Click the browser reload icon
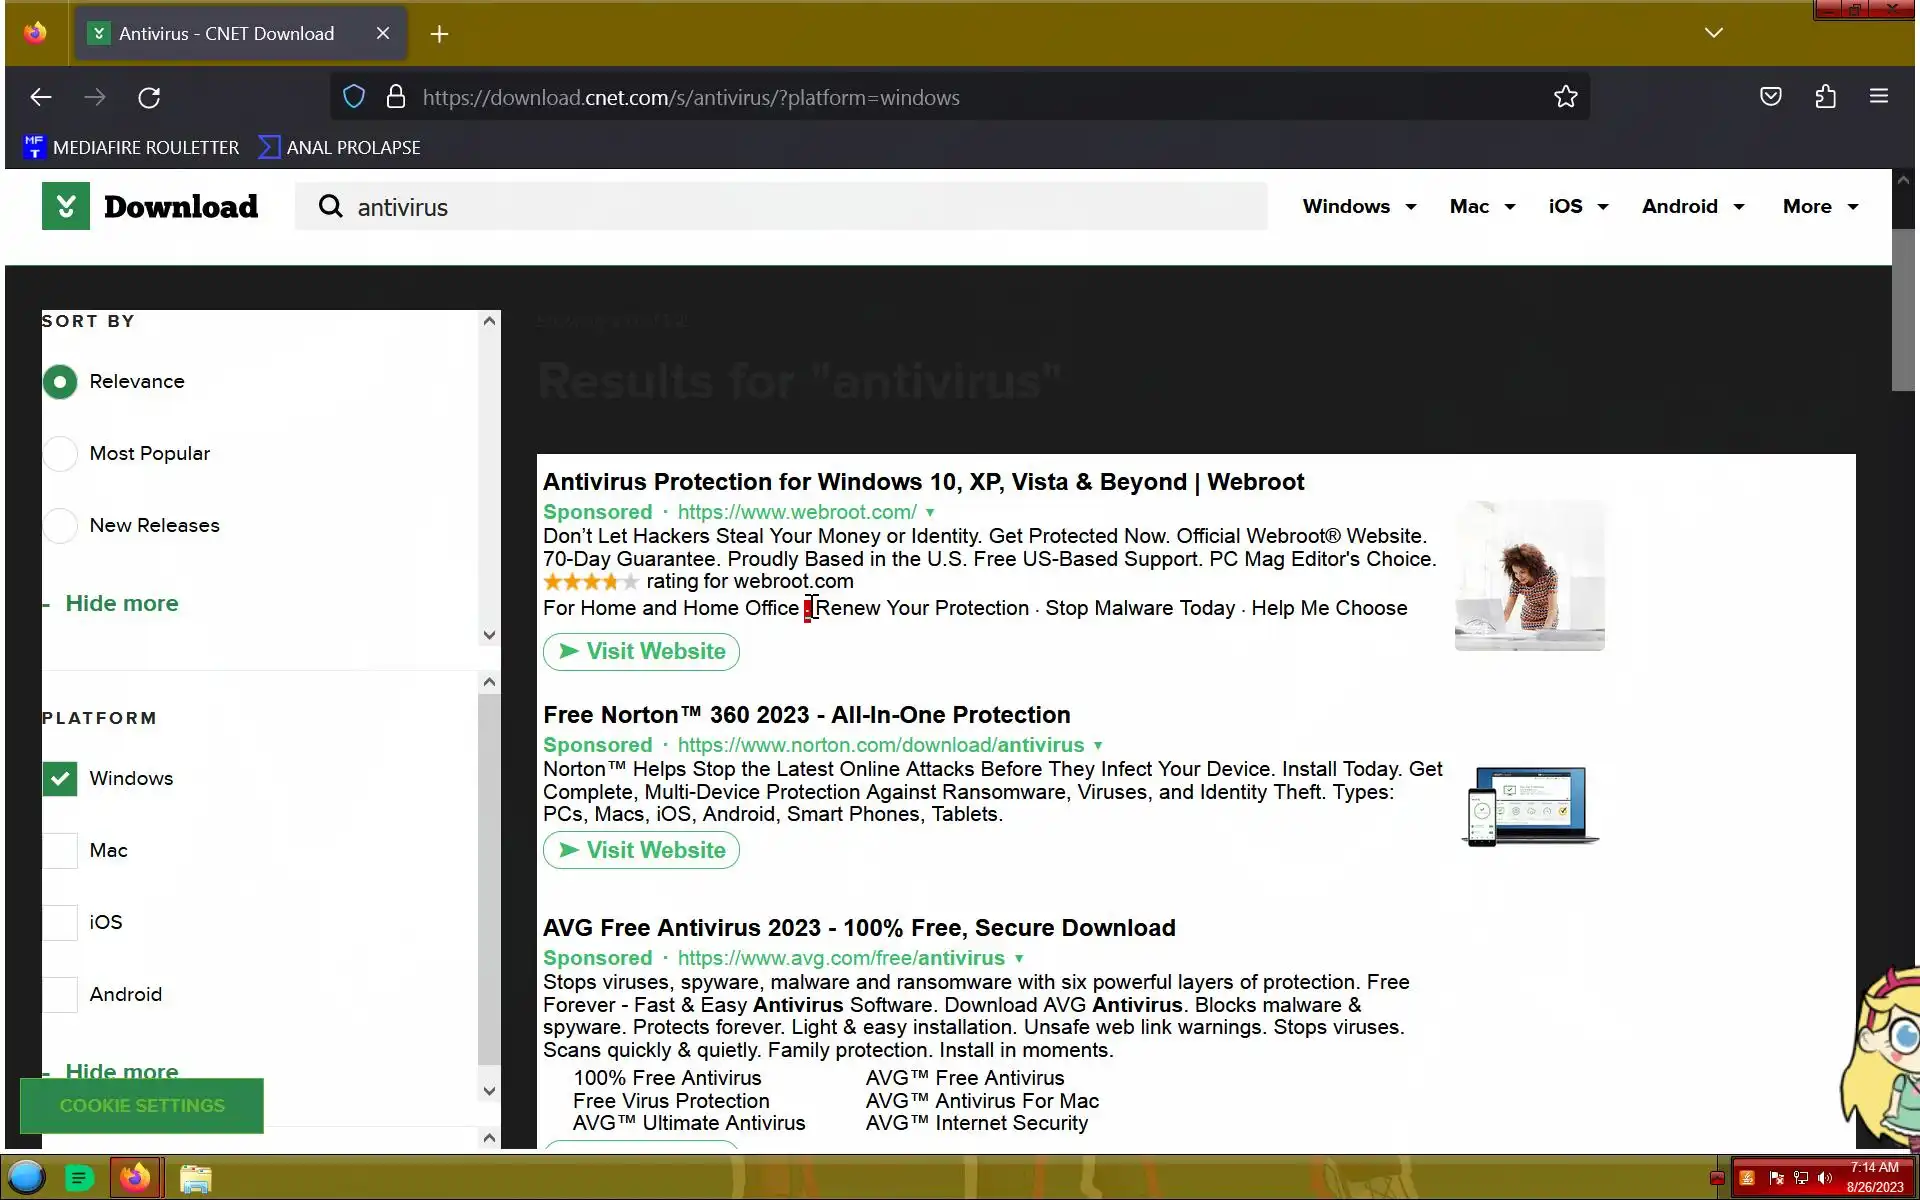The image size is (1920, 1200). pyautogui.click(x=149, y=97)
